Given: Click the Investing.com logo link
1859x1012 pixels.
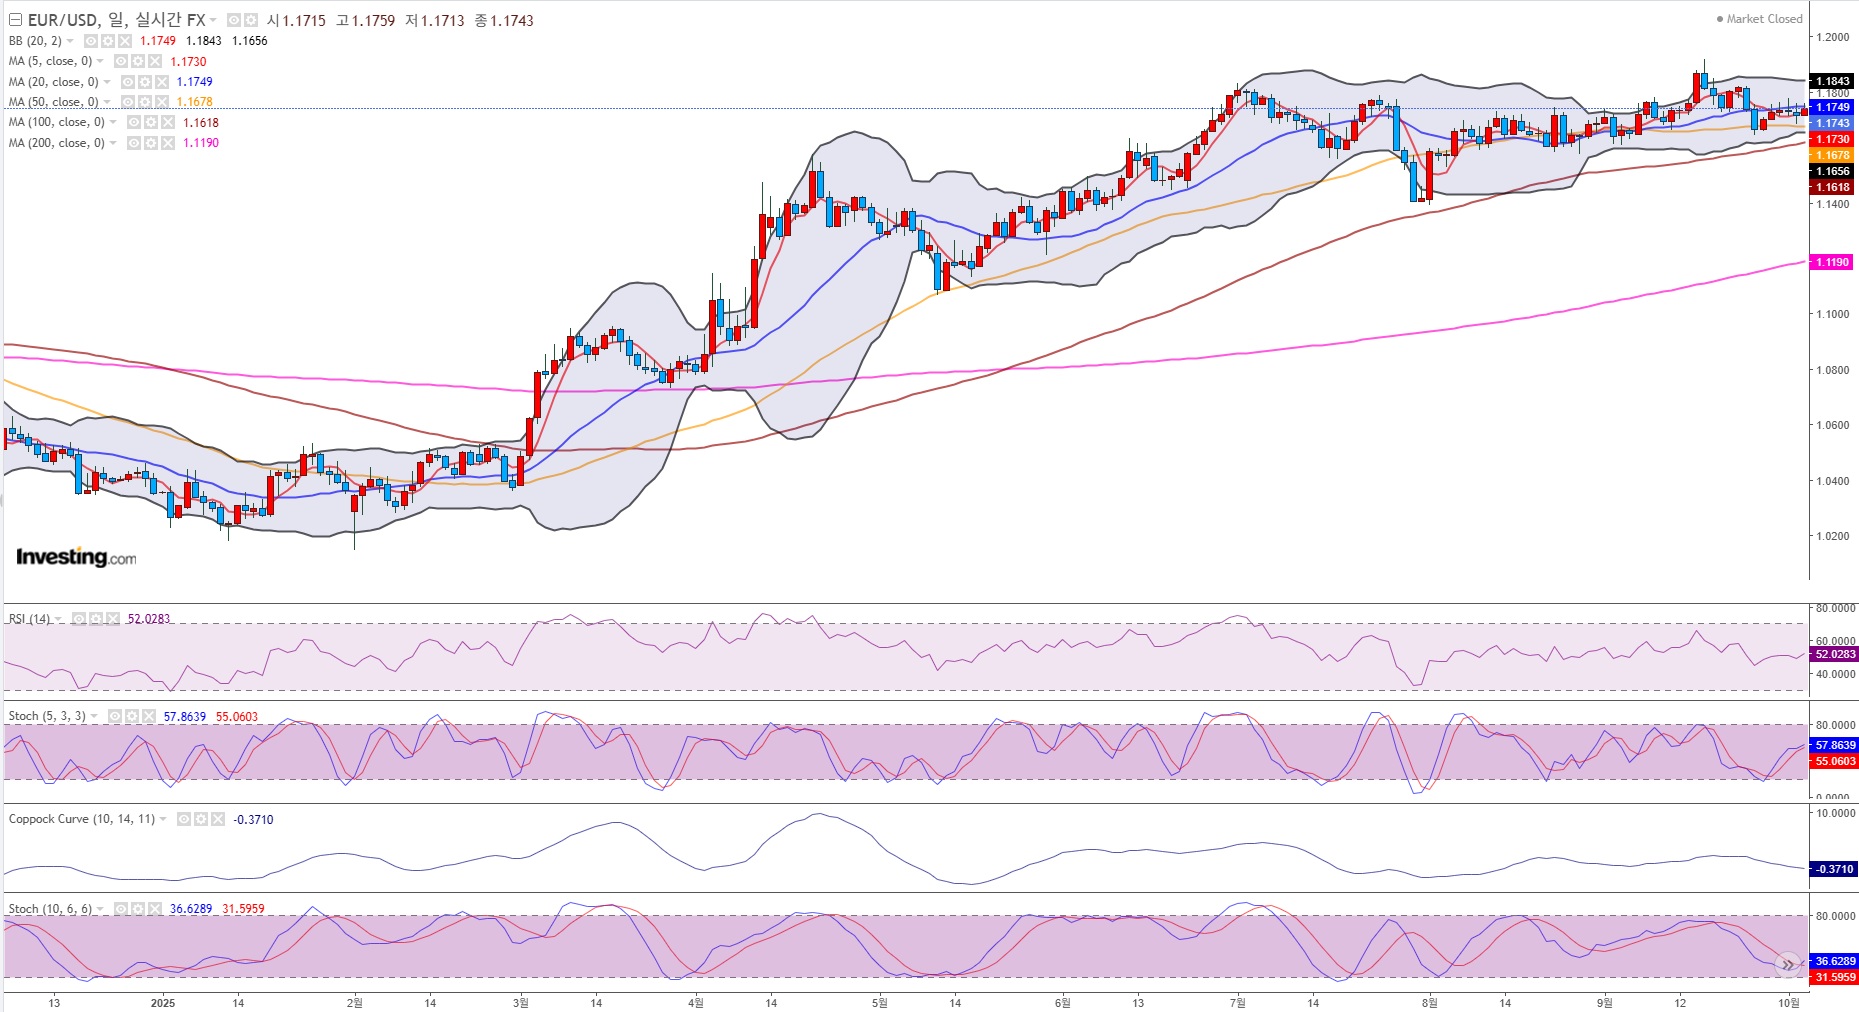Looking at the screenshot, I should [x=76, y=557].
